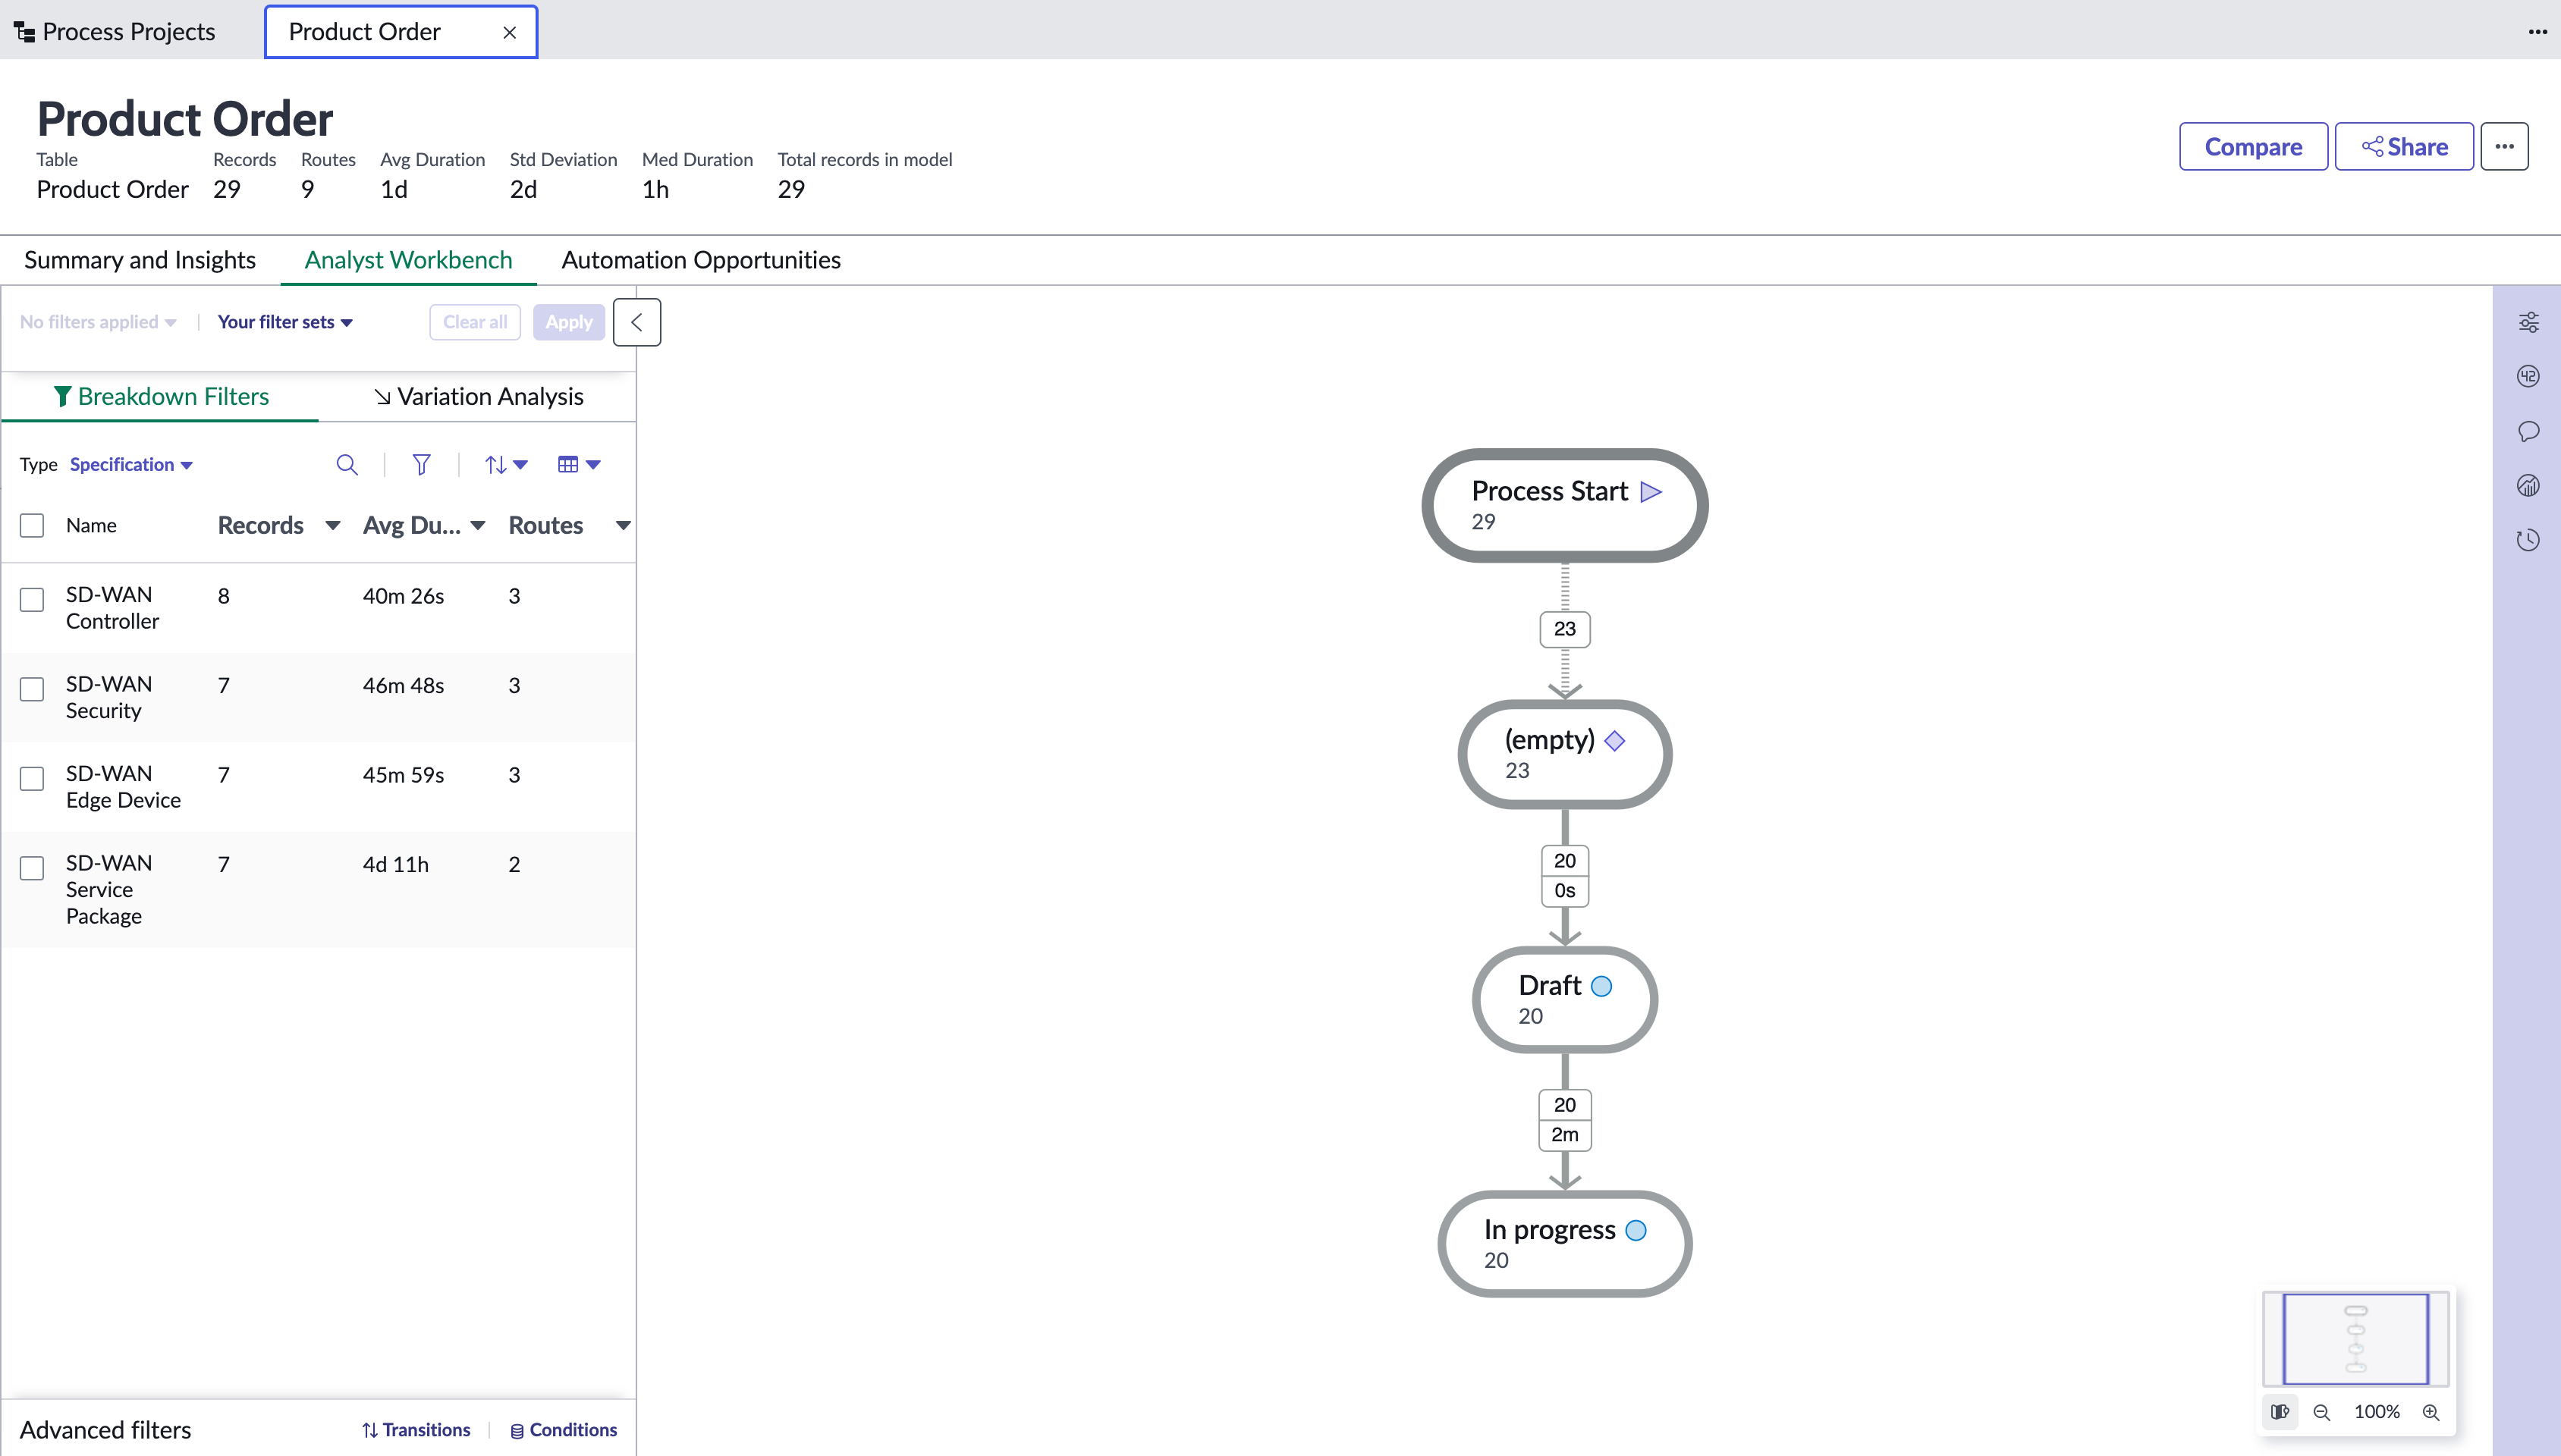Open the top-right ellipsis menu

pyautogui.click(x=2537, y=31)
